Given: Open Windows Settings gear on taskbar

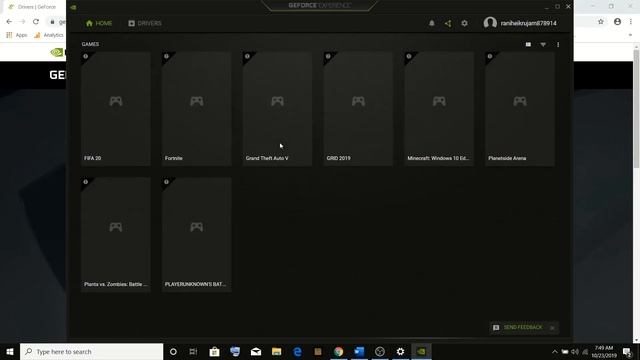Looking at the screenshot, I should tap(400, 351).
